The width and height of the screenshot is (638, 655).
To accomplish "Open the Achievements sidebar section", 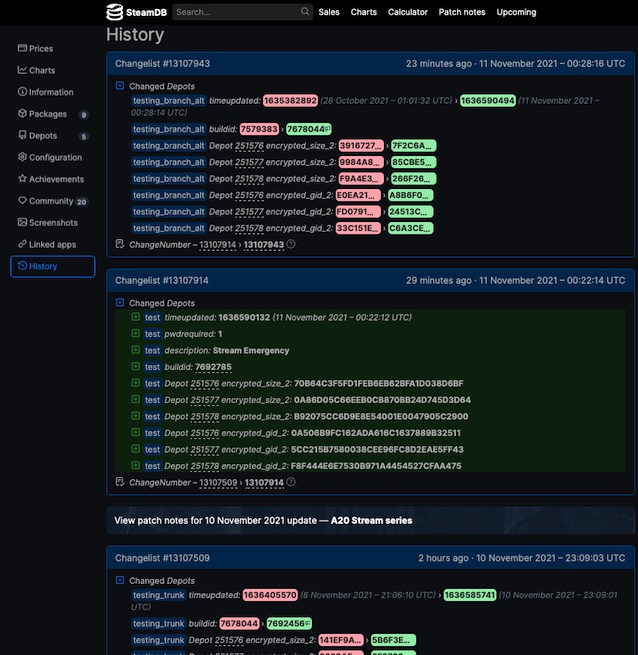I will 56,179.
